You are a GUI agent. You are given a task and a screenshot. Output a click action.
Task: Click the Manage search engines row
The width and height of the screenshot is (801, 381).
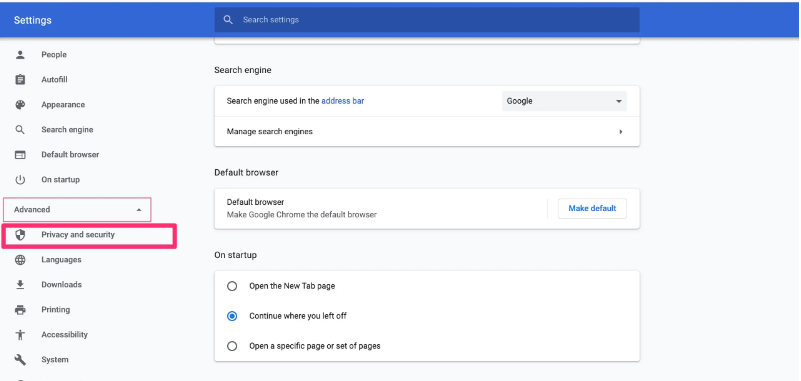427,132
